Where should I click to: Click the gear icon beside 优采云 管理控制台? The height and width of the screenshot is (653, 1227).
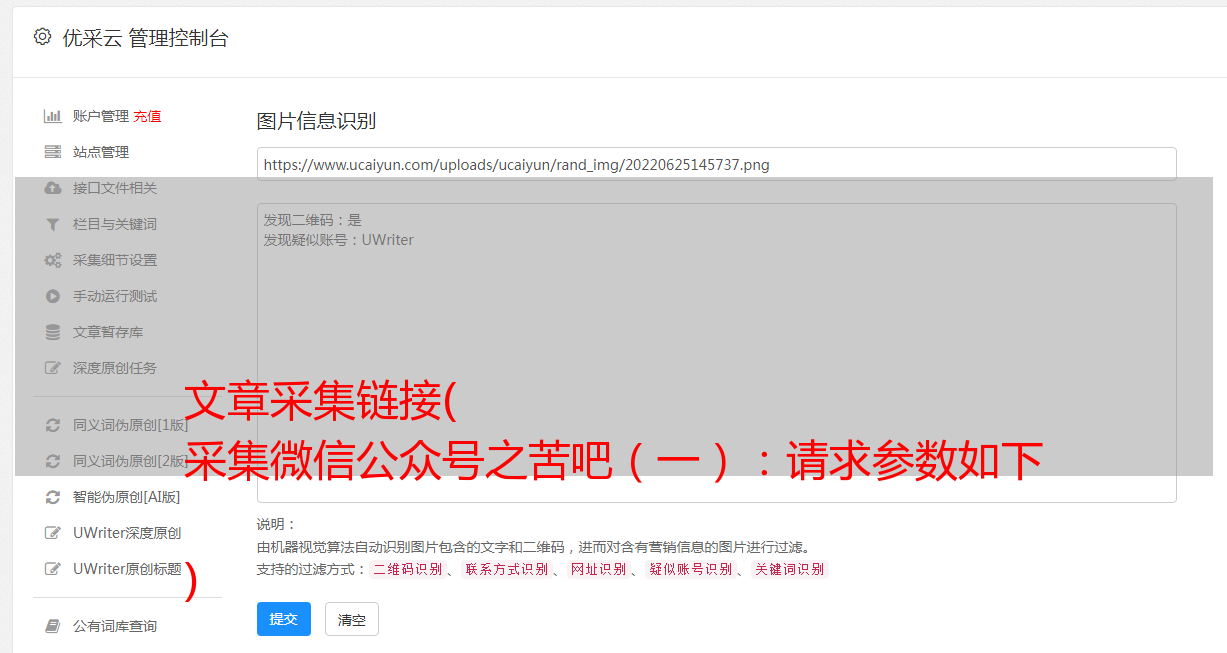42,37
